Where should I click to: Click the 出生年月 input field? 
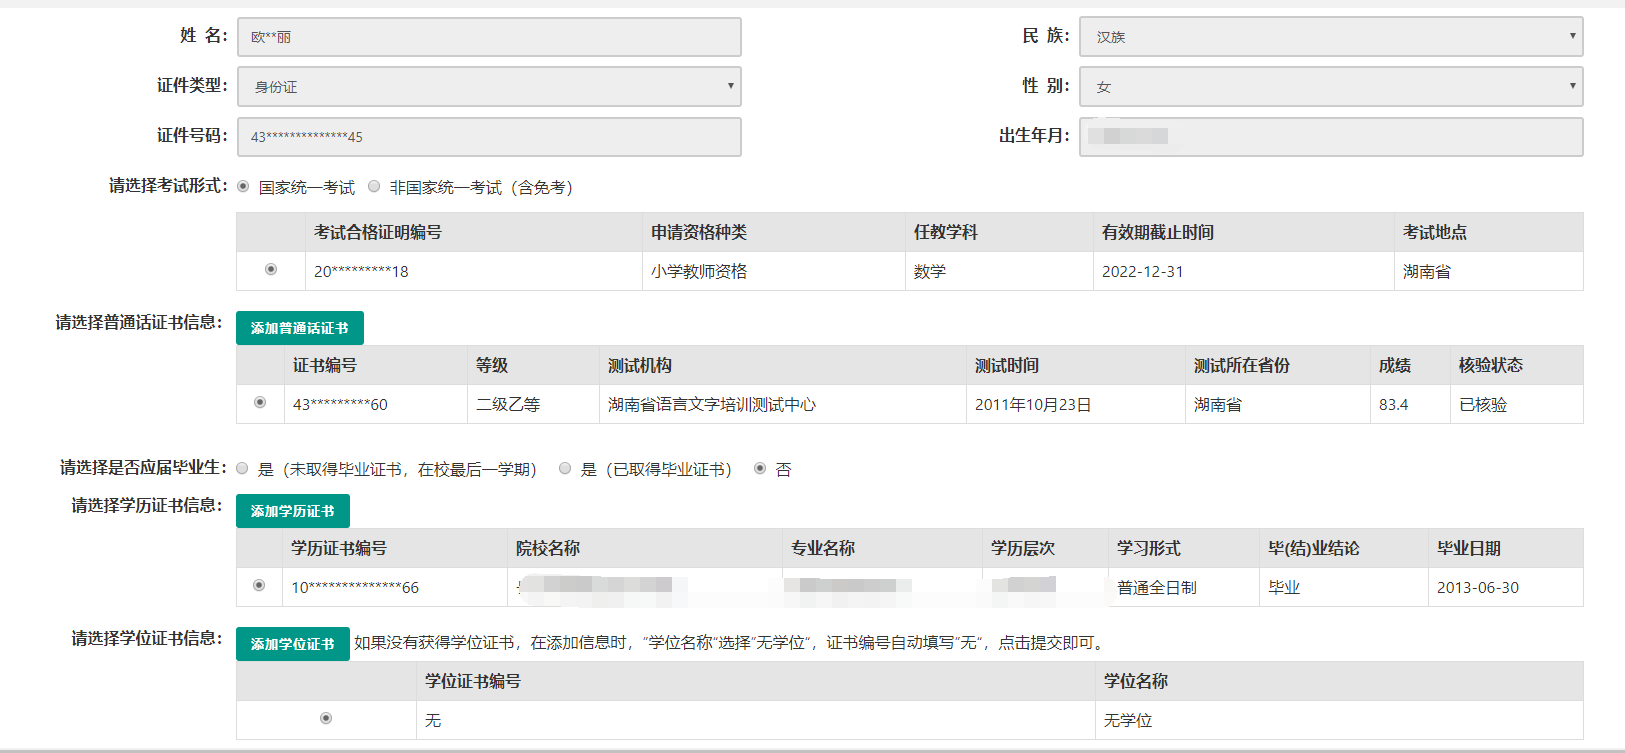(x=1331, y=137)
